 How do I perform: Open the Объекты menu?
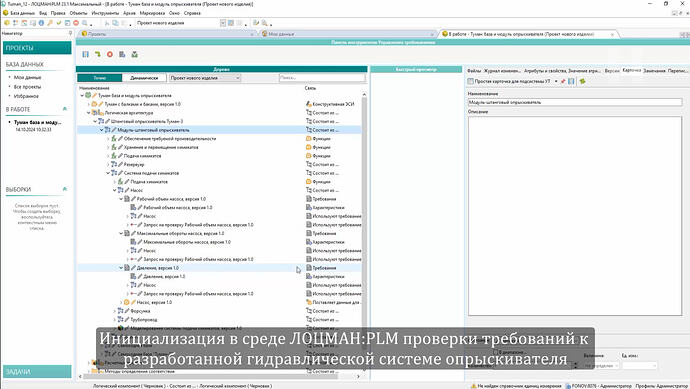click(78, 13)
